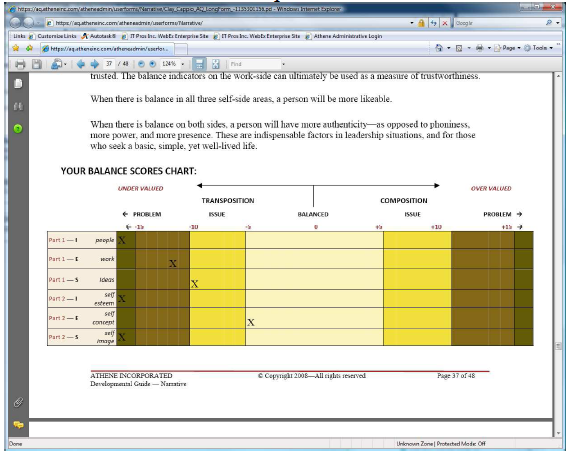Expand the command bar overflow chevron
572x459 pixels.
click(559, 45)
